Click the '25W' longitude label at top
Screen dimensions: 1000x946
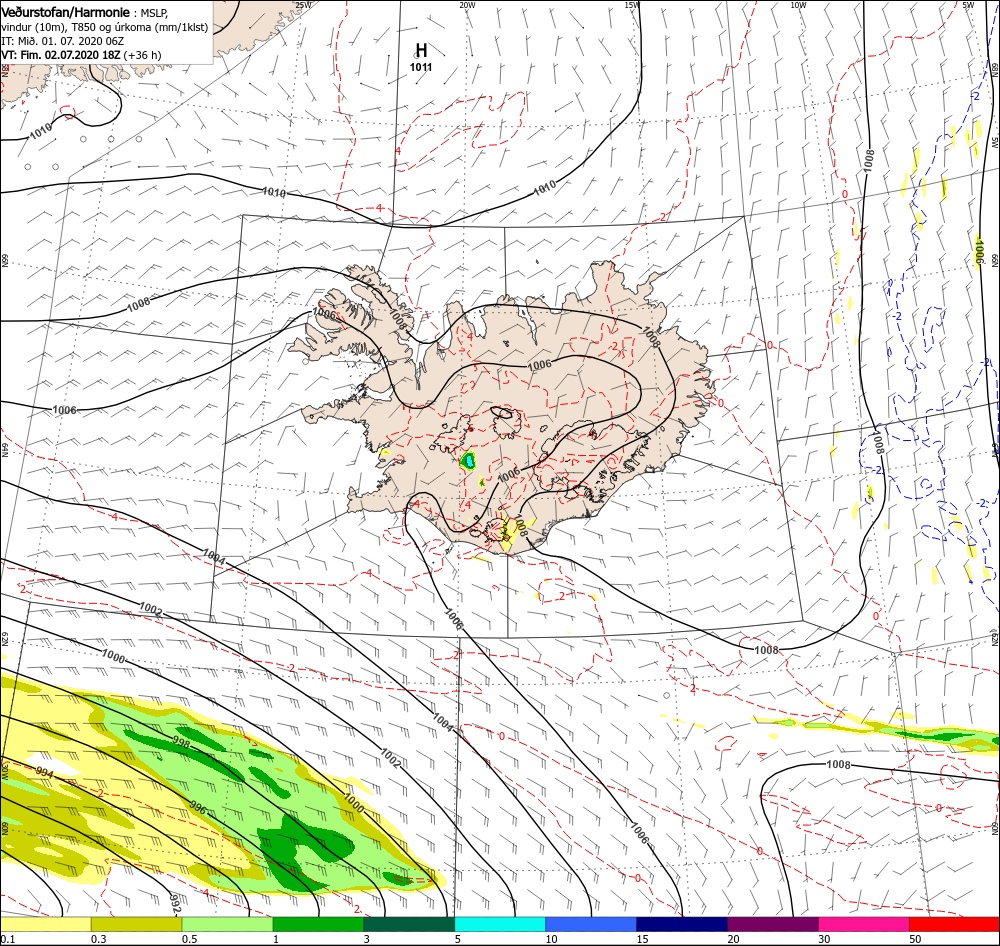coord(304,5)
